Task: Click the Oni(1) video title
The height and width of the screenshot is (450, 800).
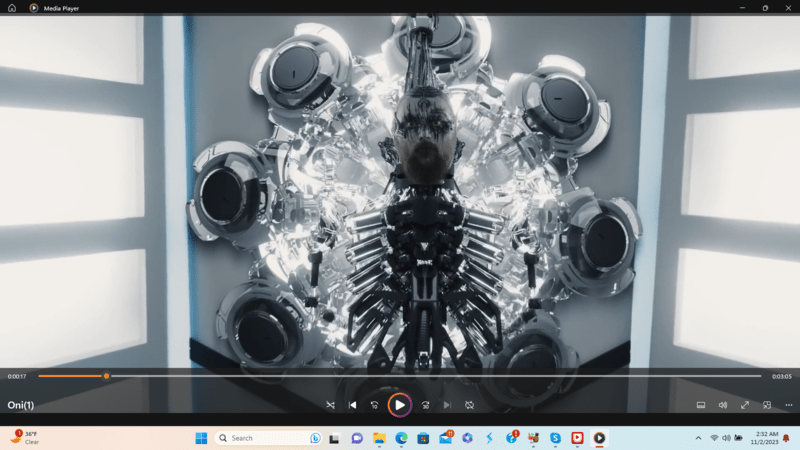Action: click(x=21, y=405)
